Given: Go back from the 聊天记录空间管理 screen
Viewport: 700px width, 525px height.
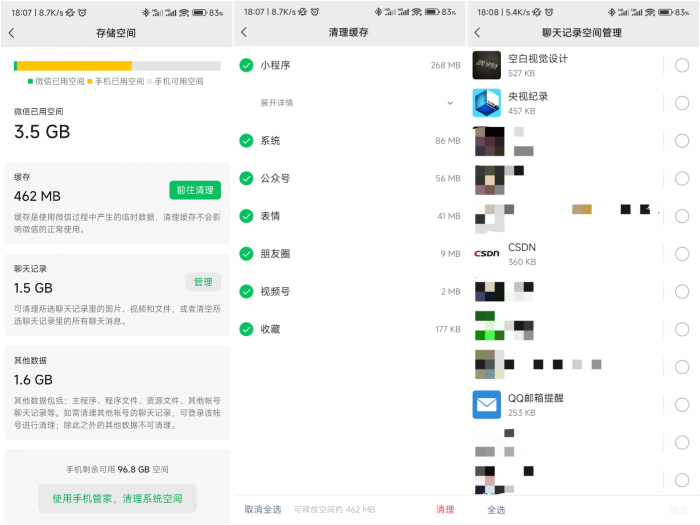Looking at the screenshot, I should coord(477,32).
